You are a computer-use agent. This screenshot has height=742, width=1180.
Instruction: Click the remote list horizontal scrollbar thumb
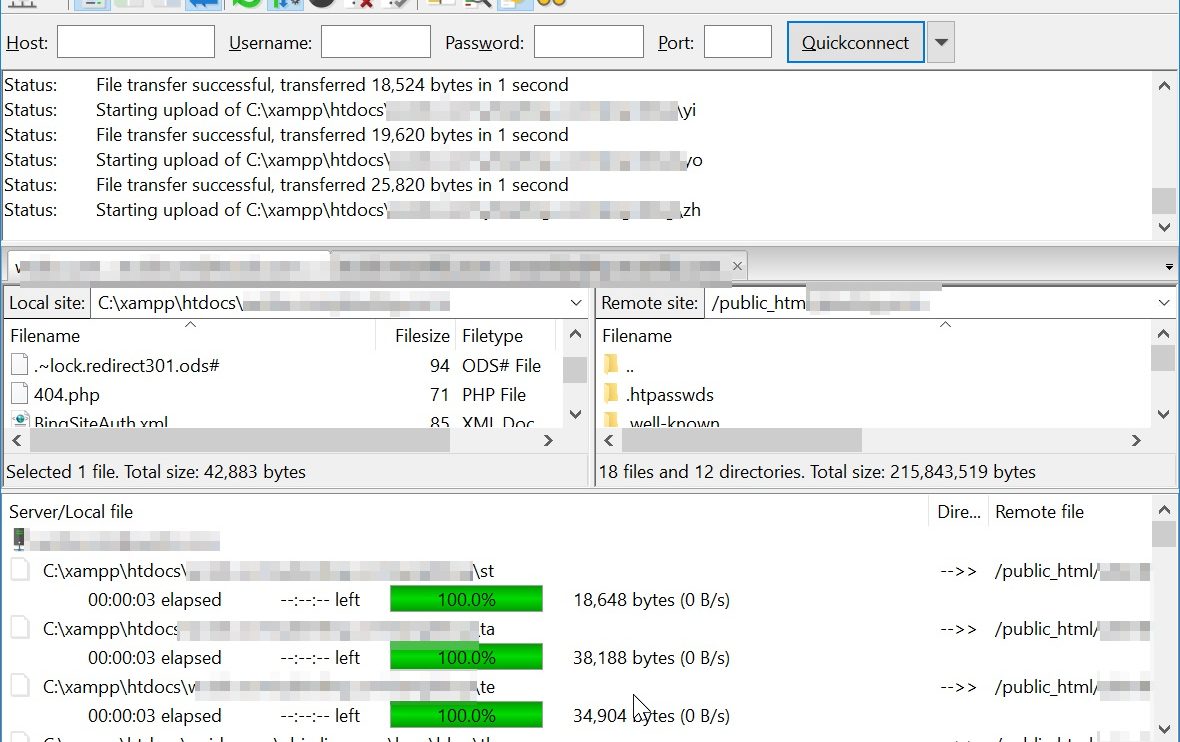pos(741,440)
